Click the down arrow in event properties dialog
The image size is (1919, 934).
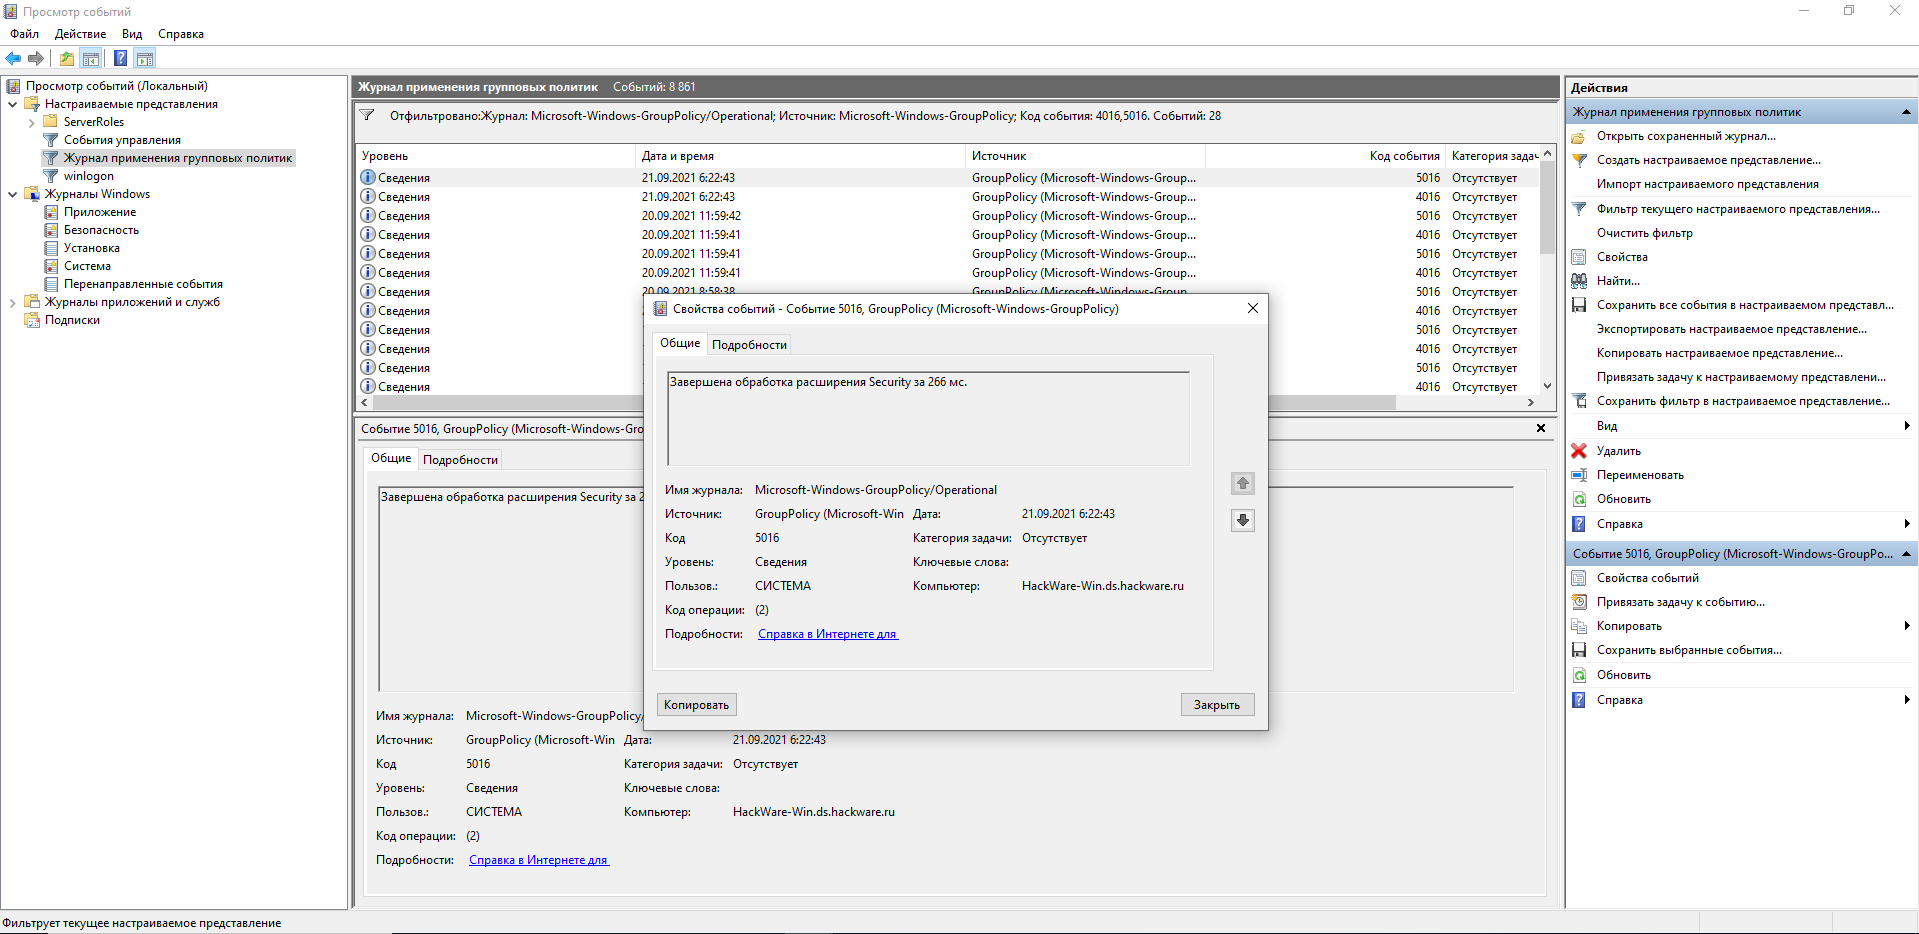pyautogui.click(x=1242, y=520)
